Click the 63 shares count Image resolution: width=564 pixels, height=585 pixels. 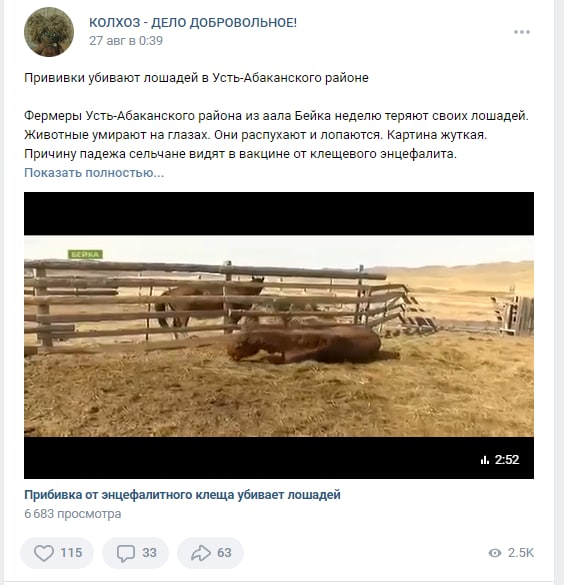(x=224, y=553)
